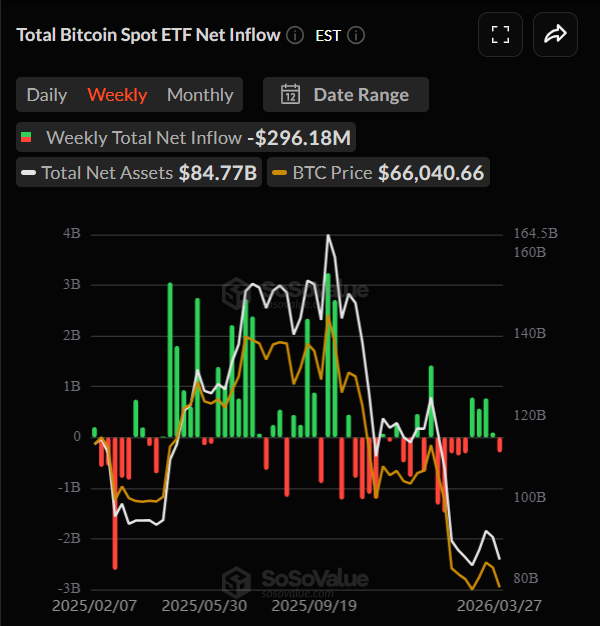This screenshot has width=600, height=626.
Task: Click the info icon beside the chart title
Action: pos(295,35)
